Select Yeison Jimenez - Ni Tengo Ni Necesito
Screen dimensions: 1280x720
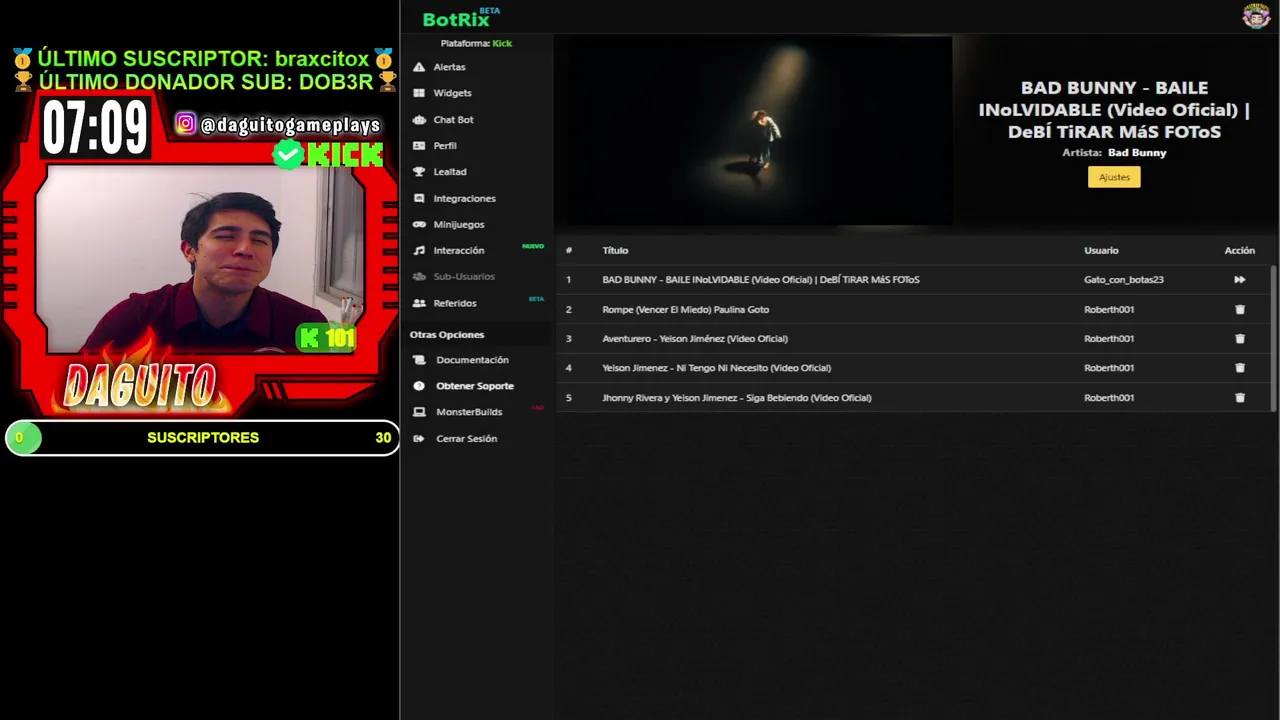coord(716,368)
